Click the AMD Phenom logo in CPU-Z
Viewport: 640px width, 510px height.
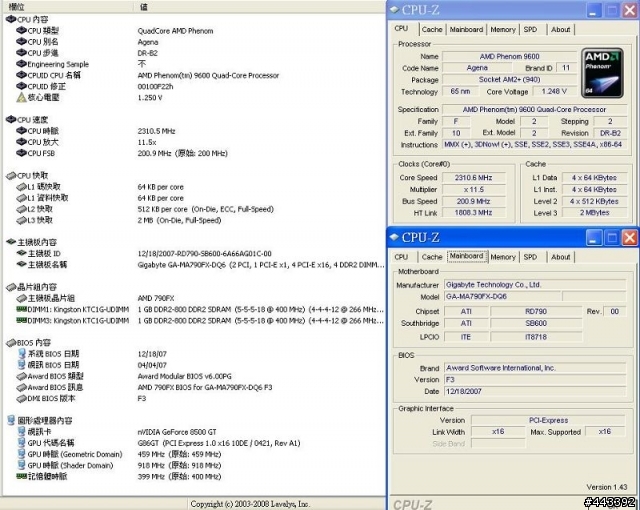tap(602, 73)
